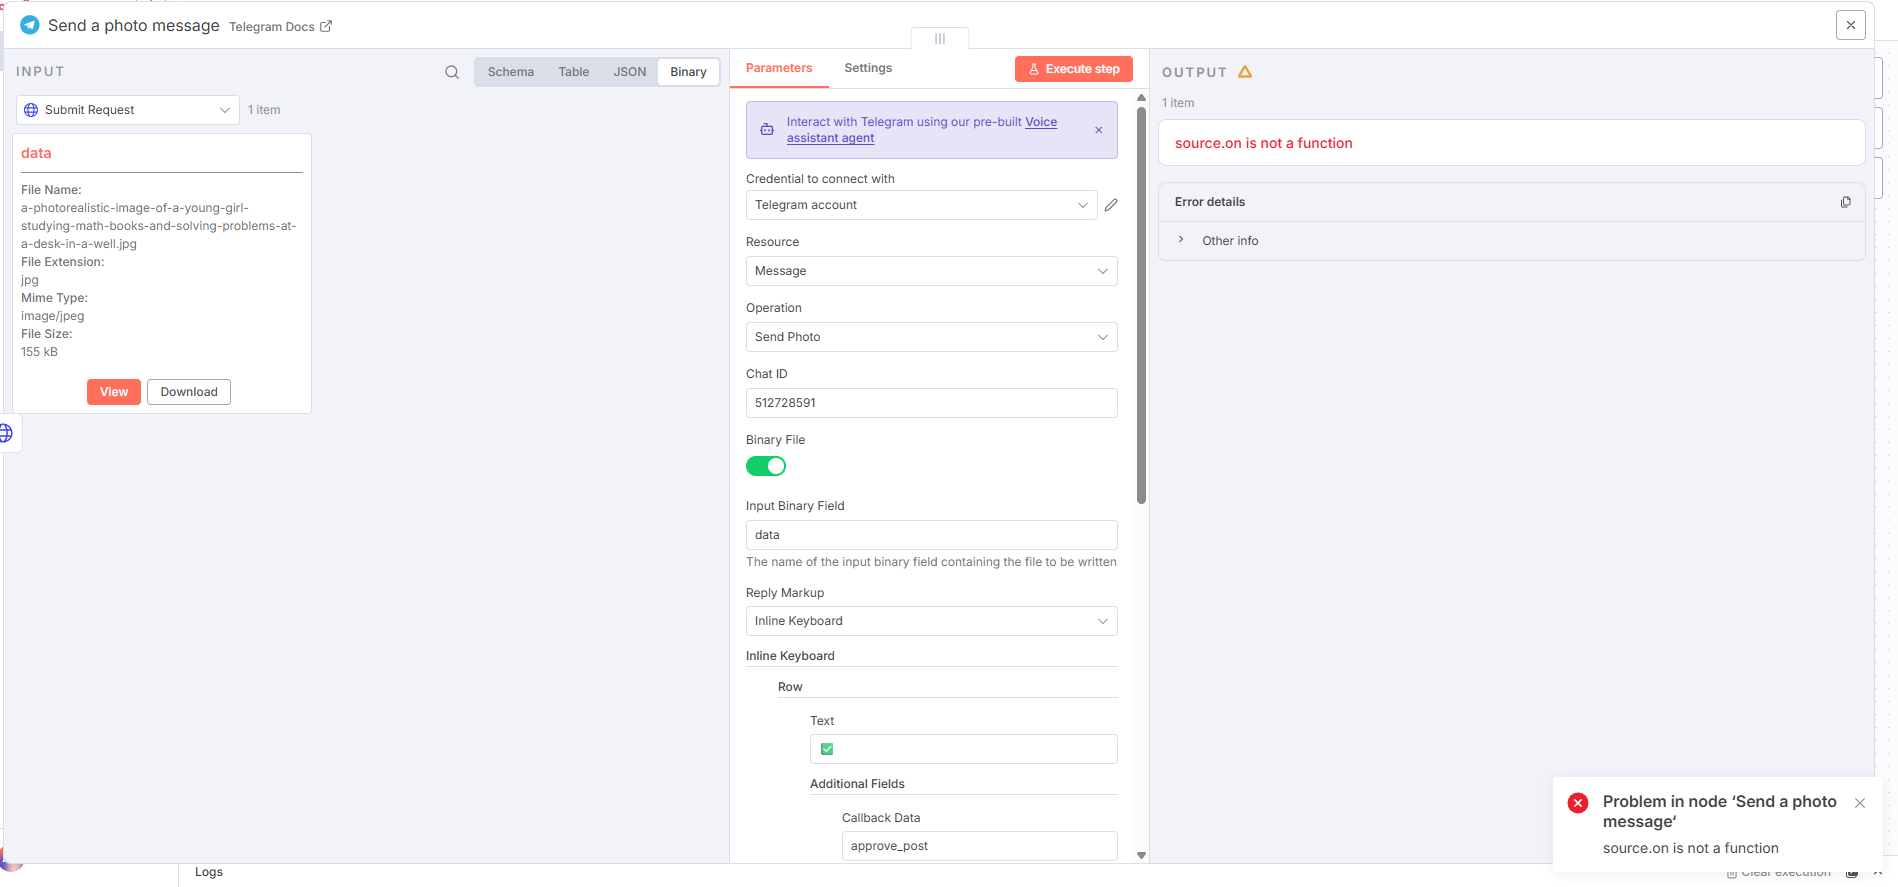Click the parameters panel vertical scrollbar
The width and height of the screenshot is (1898, 887).
point(1141,300)
